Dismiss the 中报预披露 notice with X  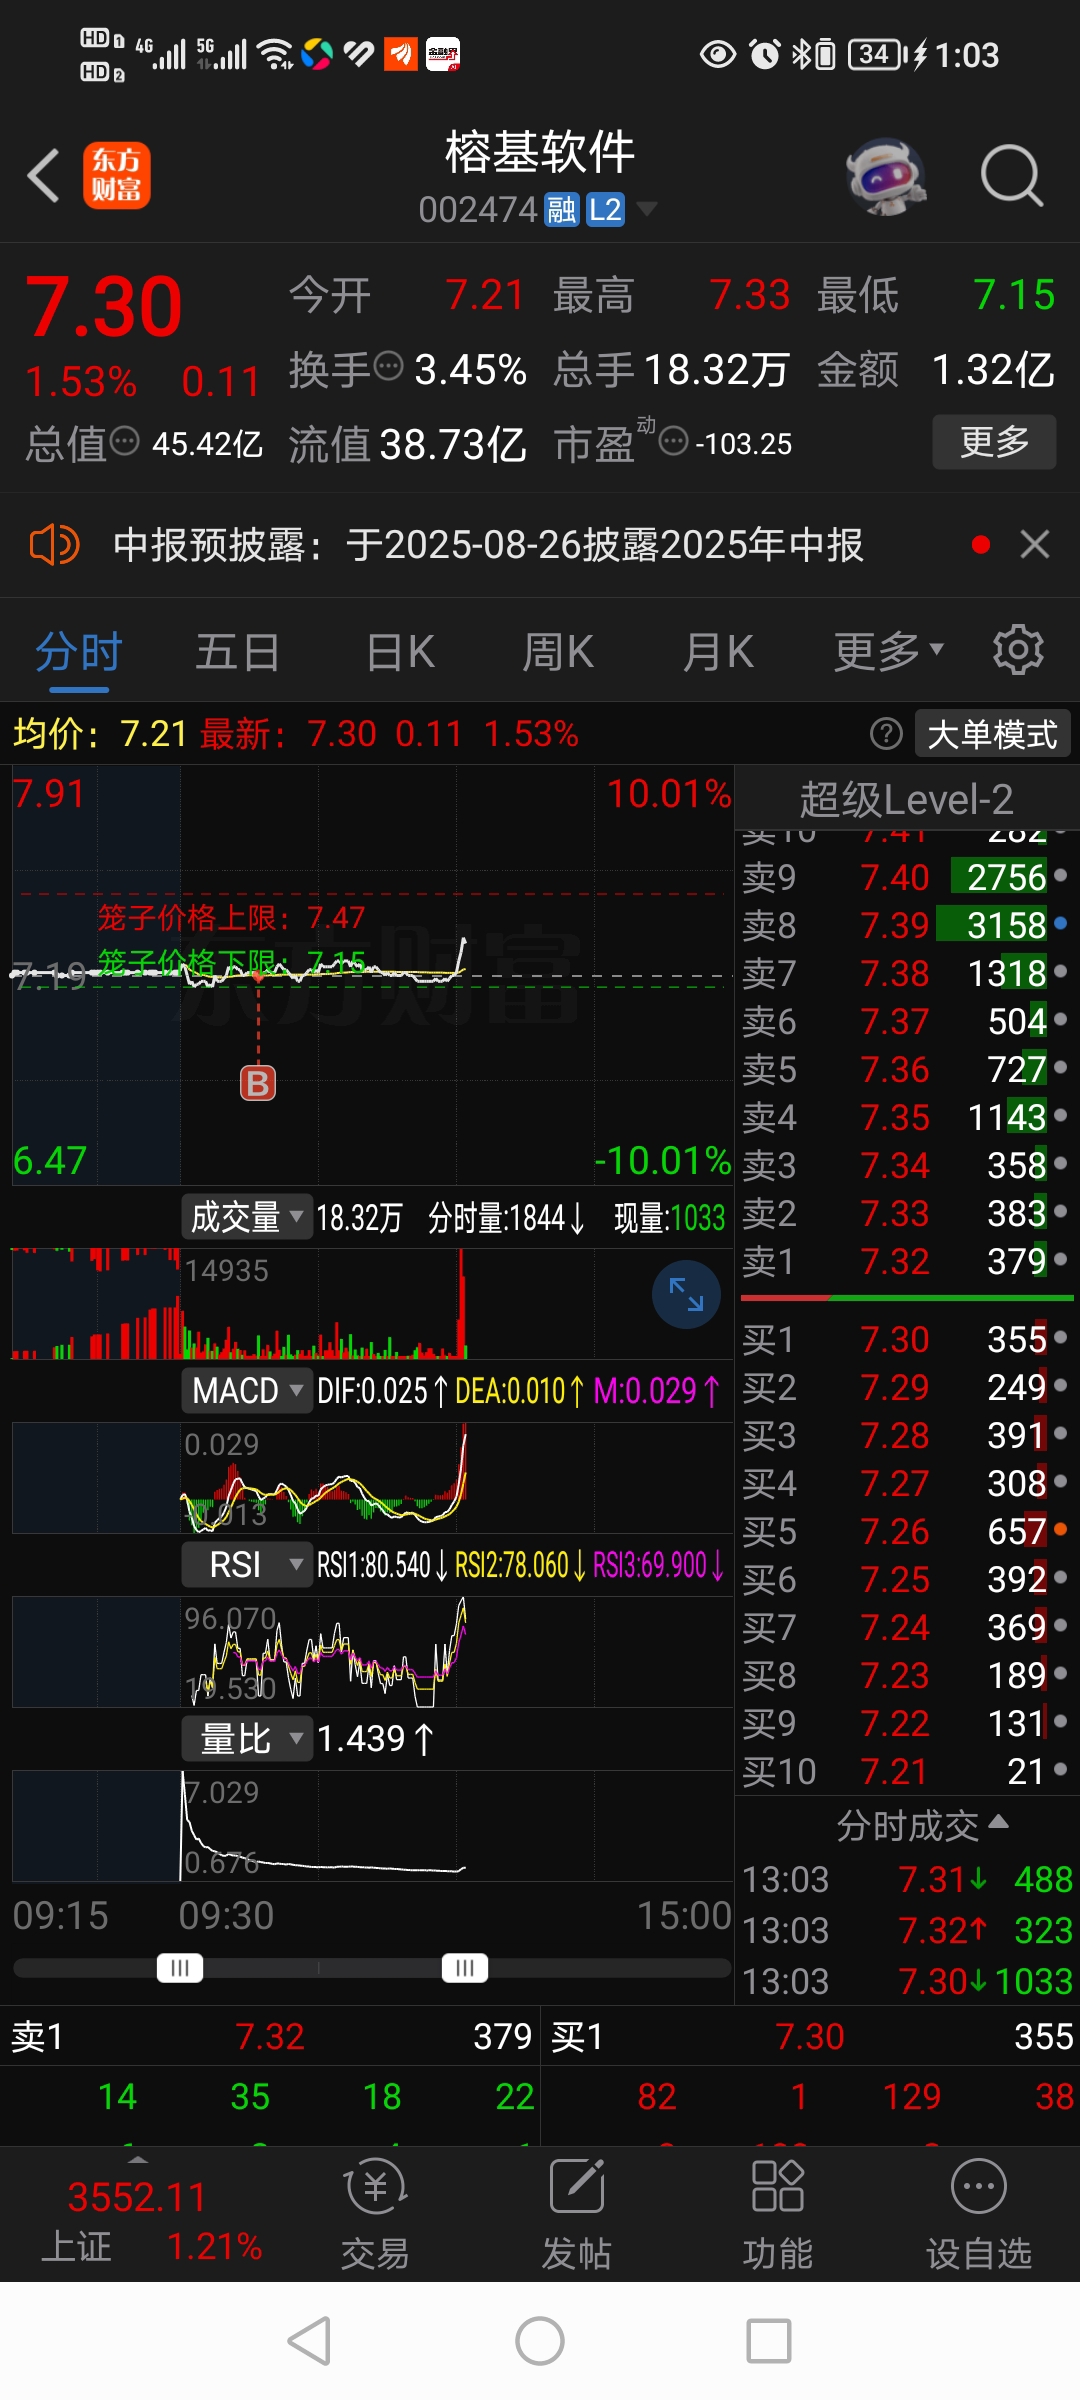1035,545
